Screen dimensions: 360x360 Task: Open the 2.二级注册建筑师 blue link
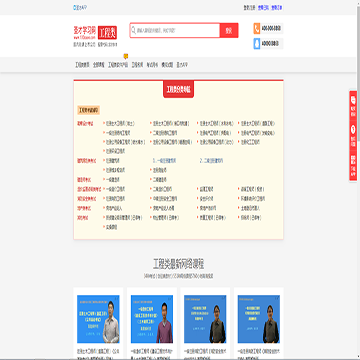tap(212, 161)
